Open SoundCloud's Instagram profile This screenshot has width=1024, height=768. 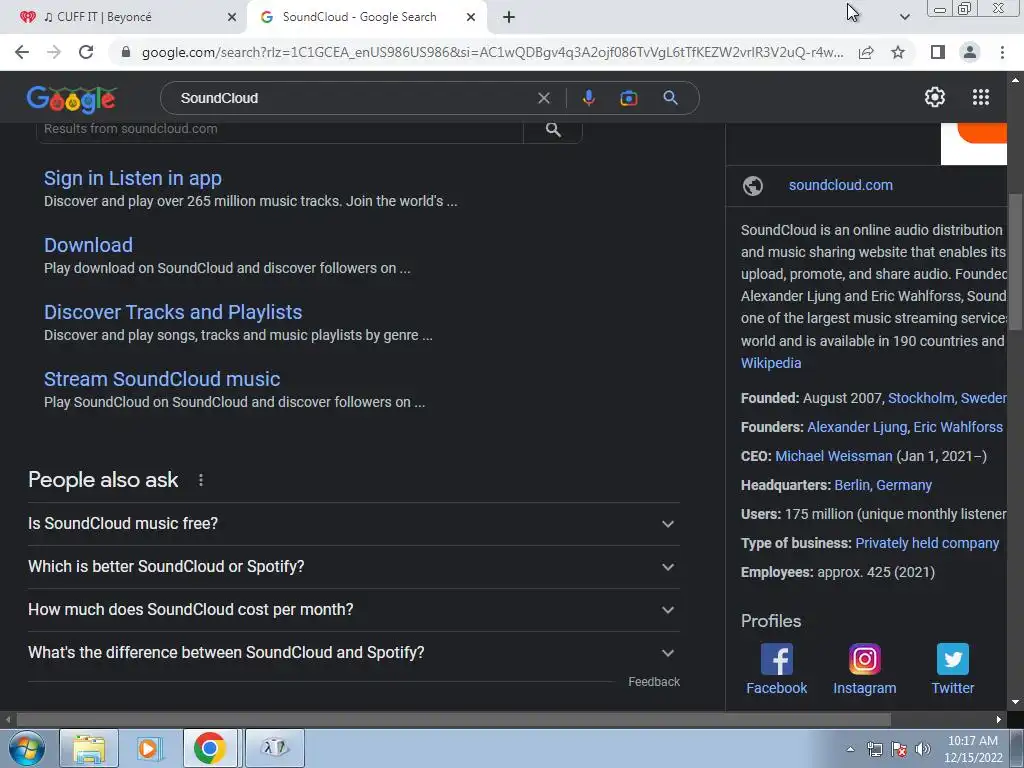point(865,669)
